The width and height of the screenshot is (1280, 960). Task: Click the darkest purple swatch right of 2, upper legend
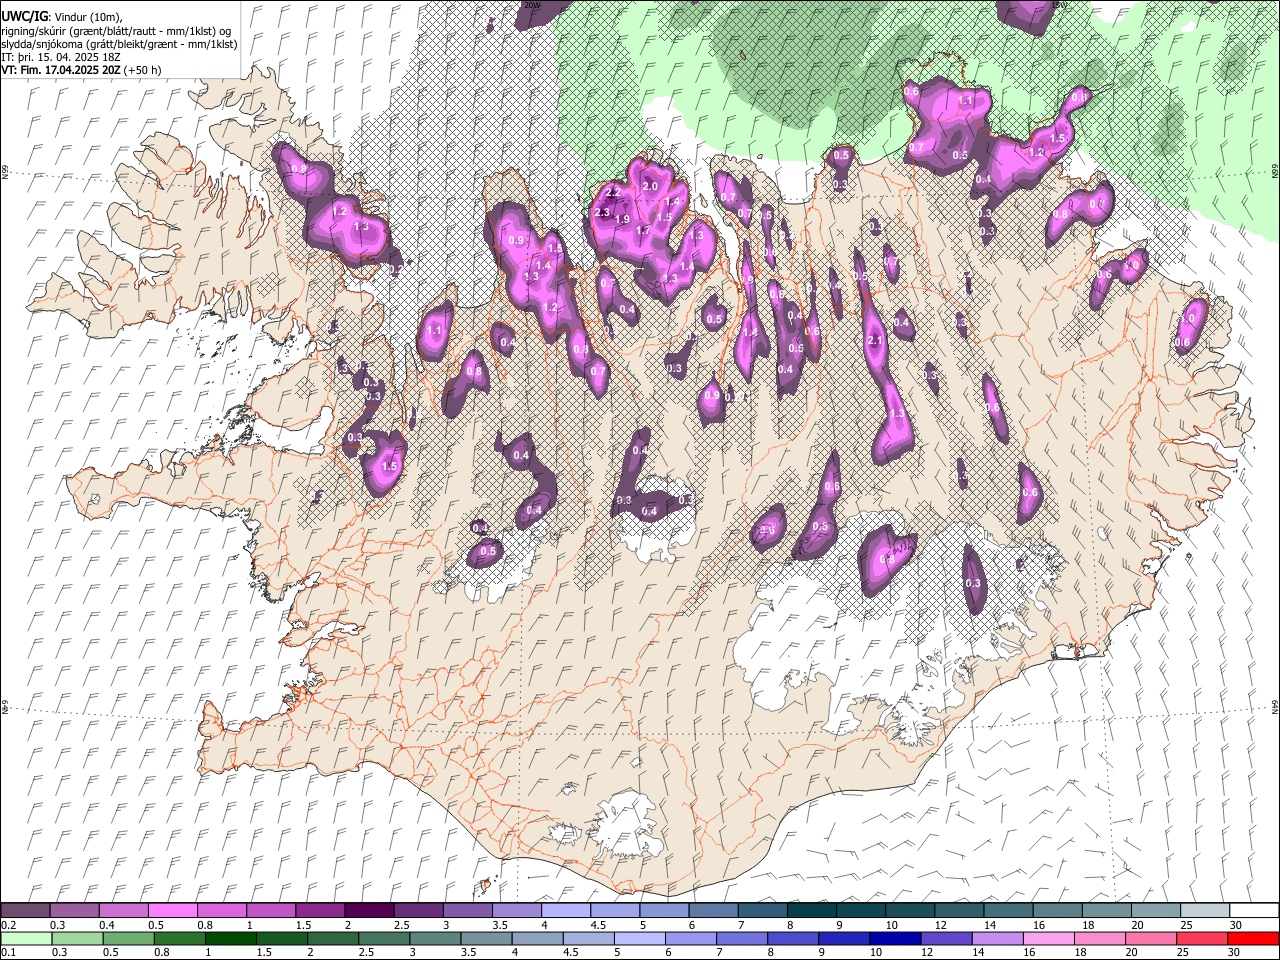coord(369,910)
